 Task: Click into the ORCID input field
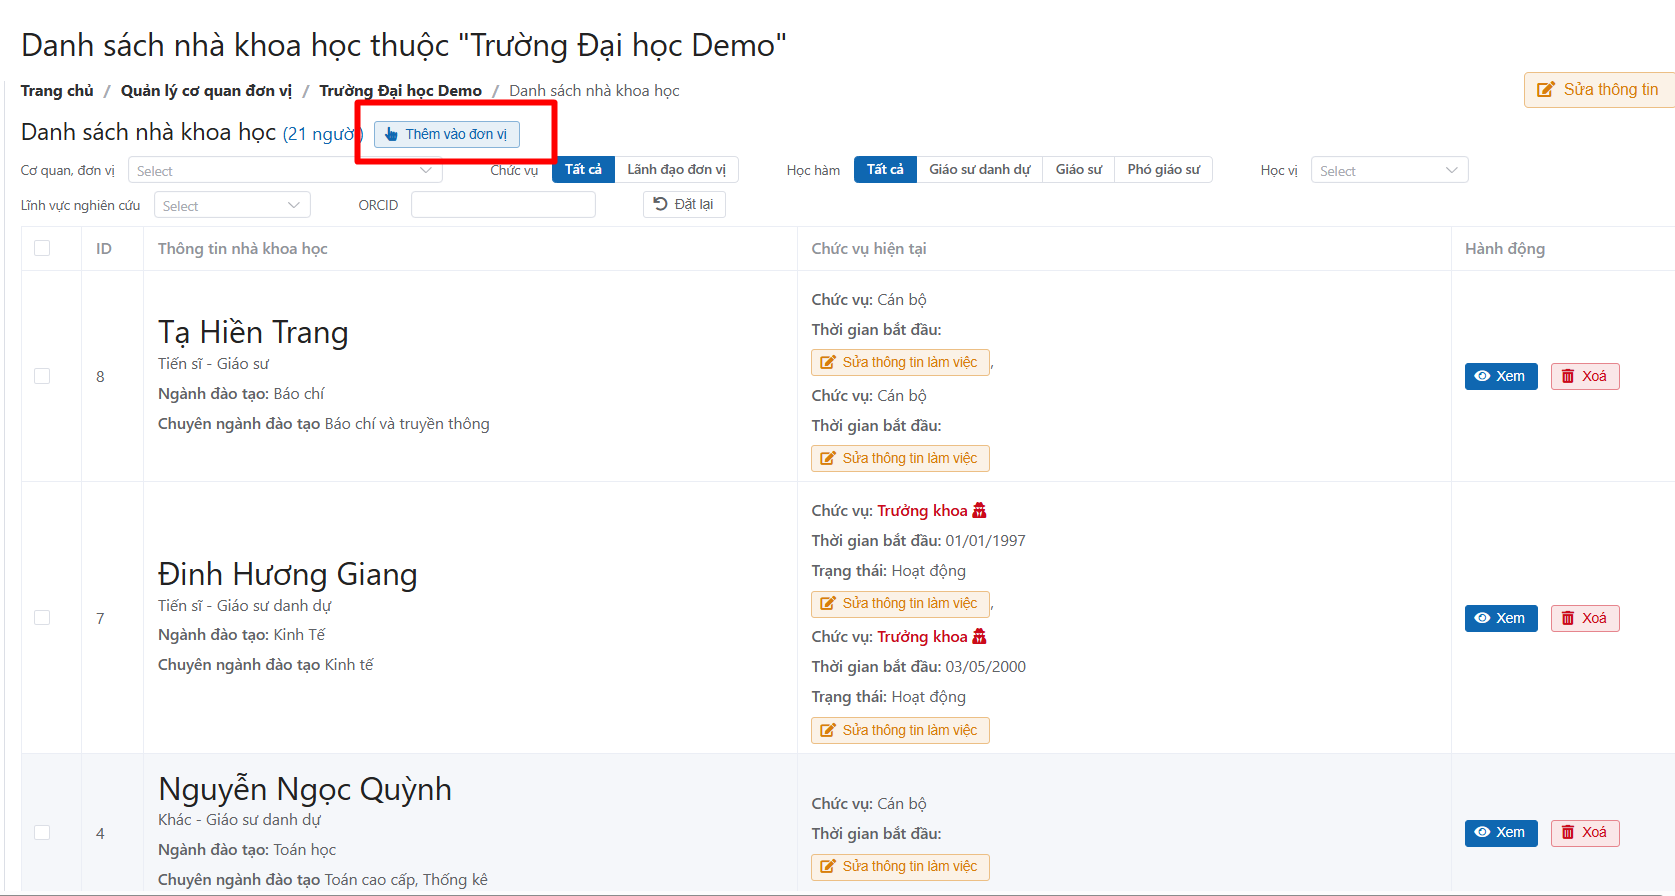pyautogui.click(x=503, y=205)
